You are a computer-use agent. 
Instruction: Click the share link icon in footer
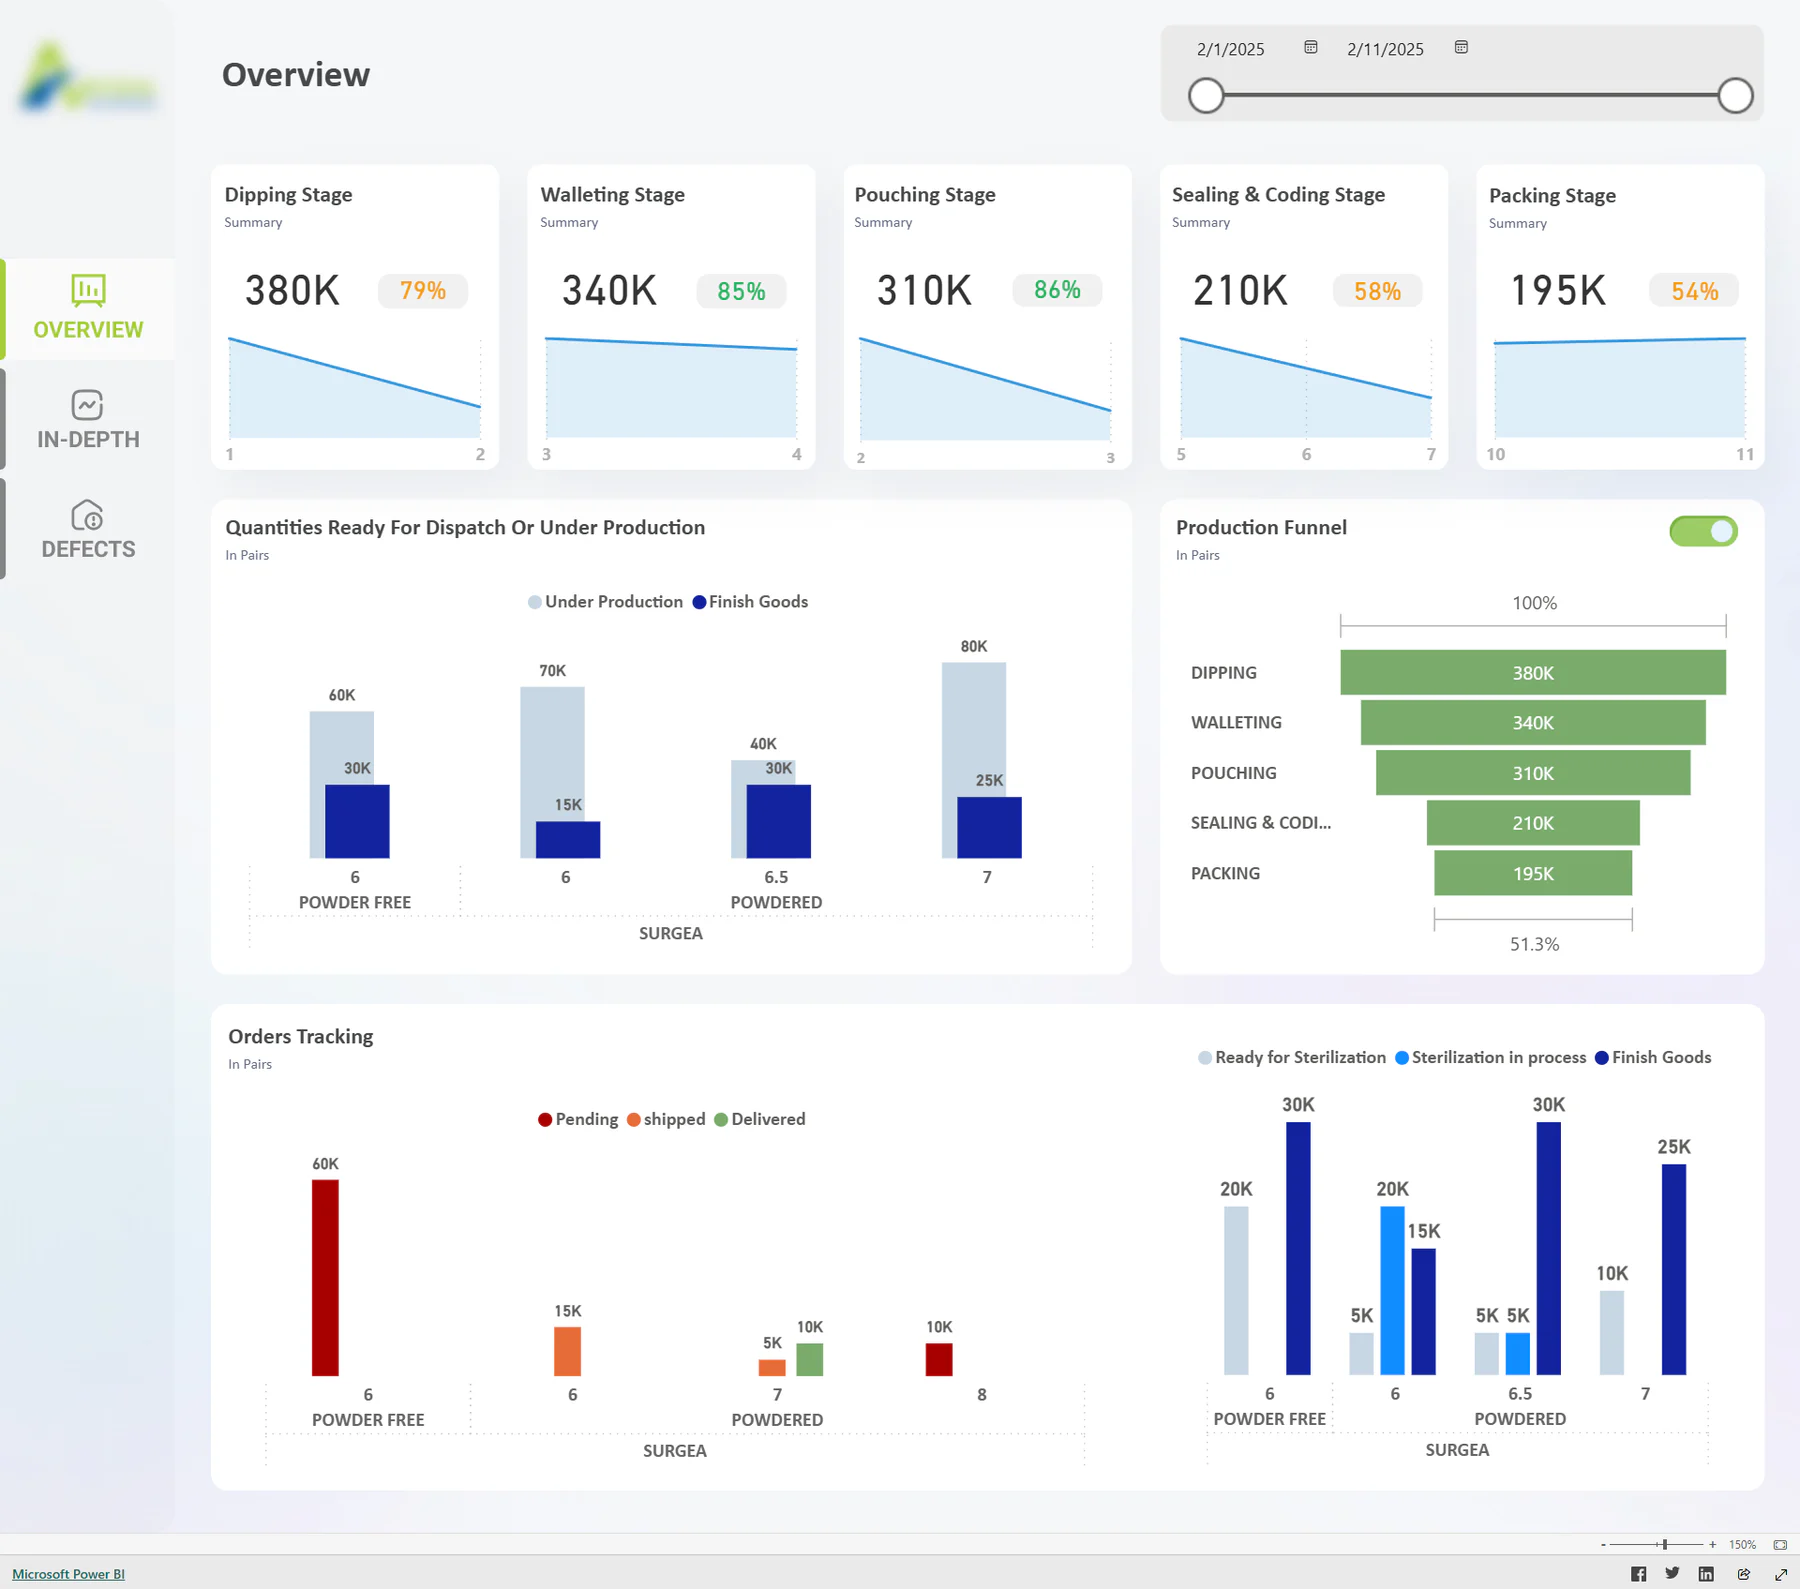click(x=1743, y=1574)
